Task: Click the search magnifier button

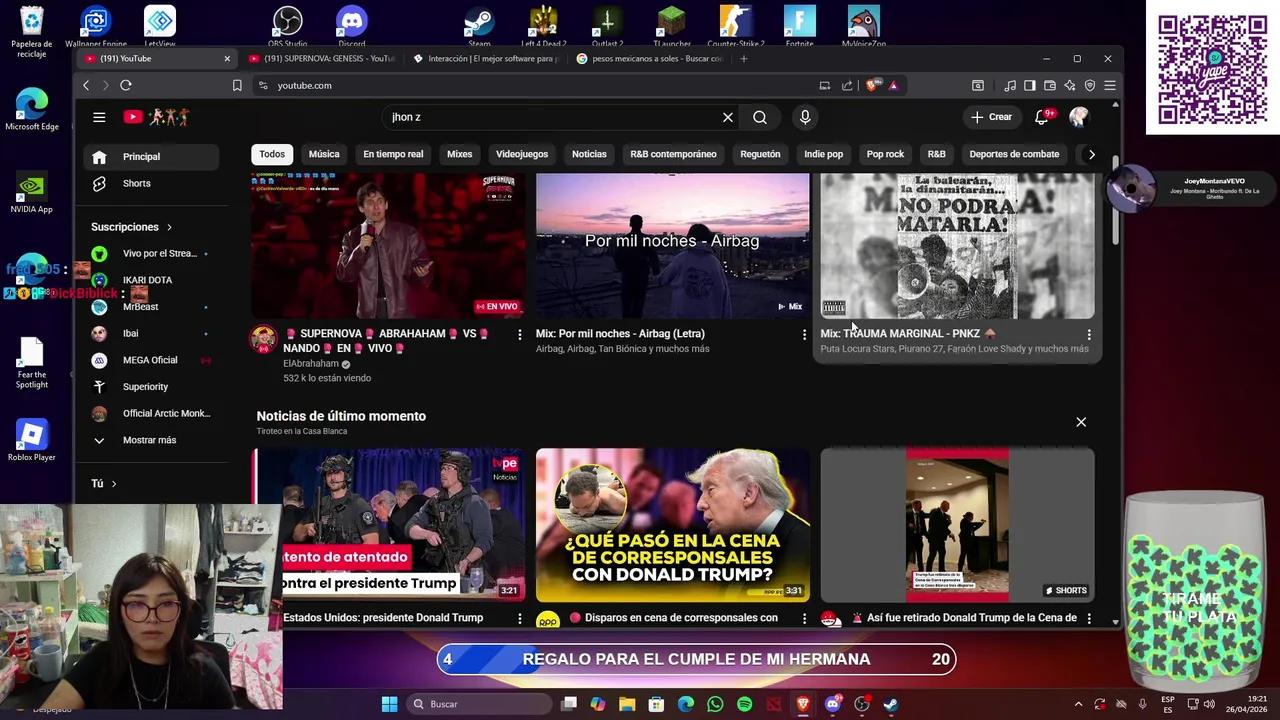Action: tap(760, 117)
